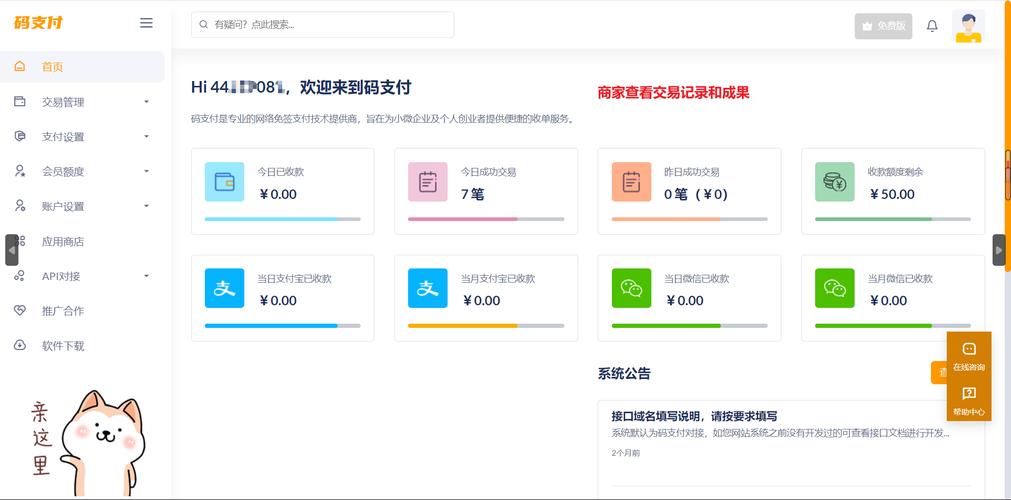Open the user avatar profile

968,26
